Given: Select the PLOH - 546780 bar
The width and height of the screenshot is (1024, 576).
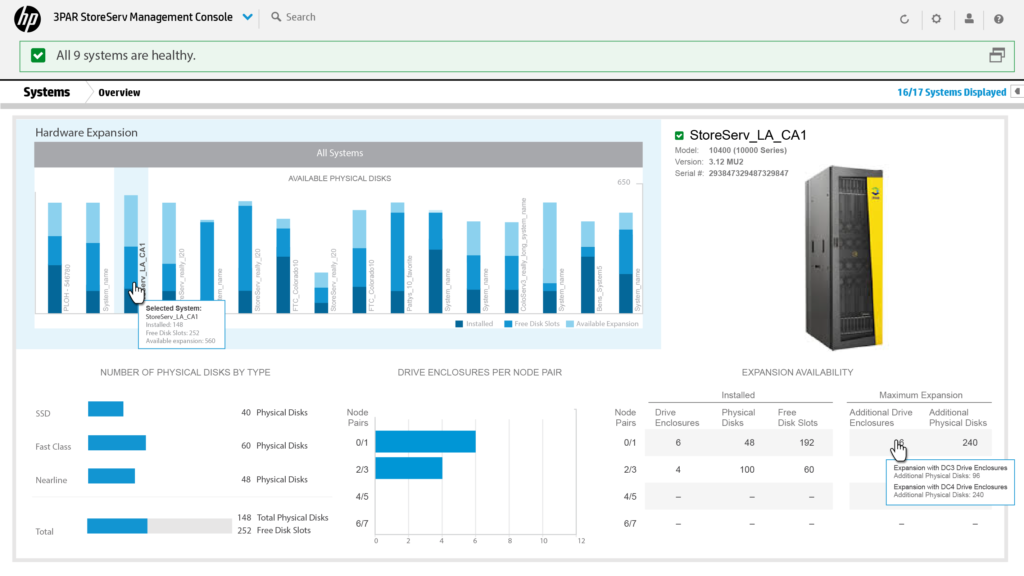Looking at the screenshot, I should [55, 258].
